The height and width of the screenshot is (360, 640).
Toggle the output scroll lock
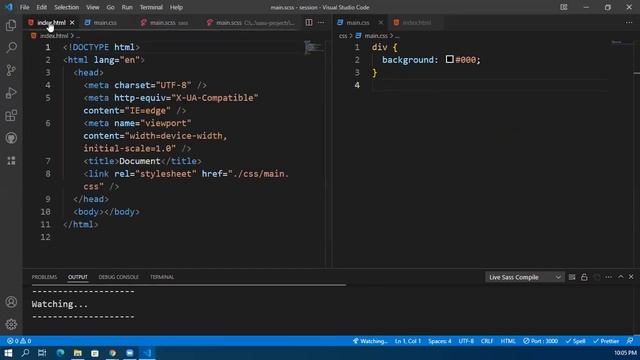point(584,277)
